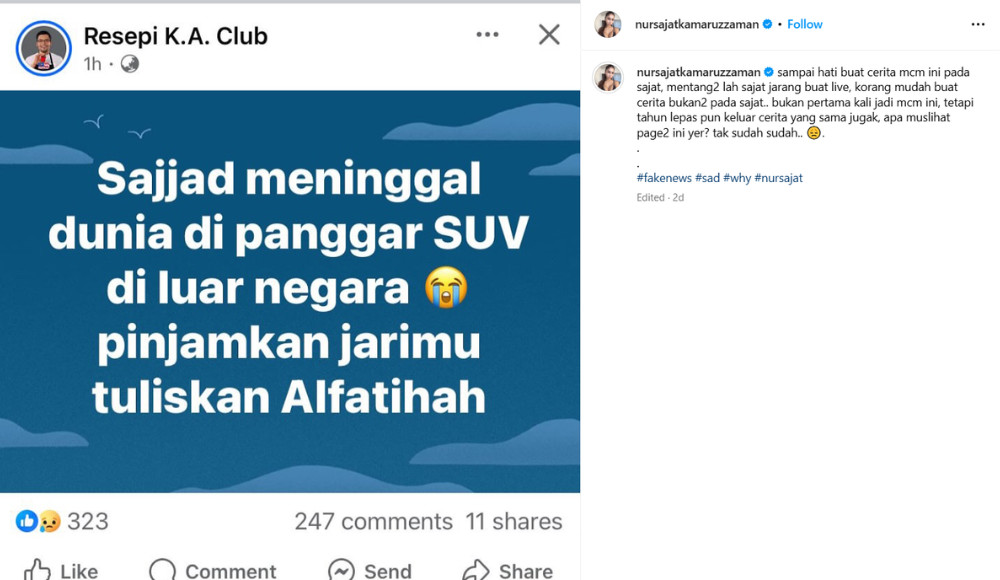1000x580 pixels.
Task: Click nursajatkamaruzzaman username in header
Action: point(696,24)
